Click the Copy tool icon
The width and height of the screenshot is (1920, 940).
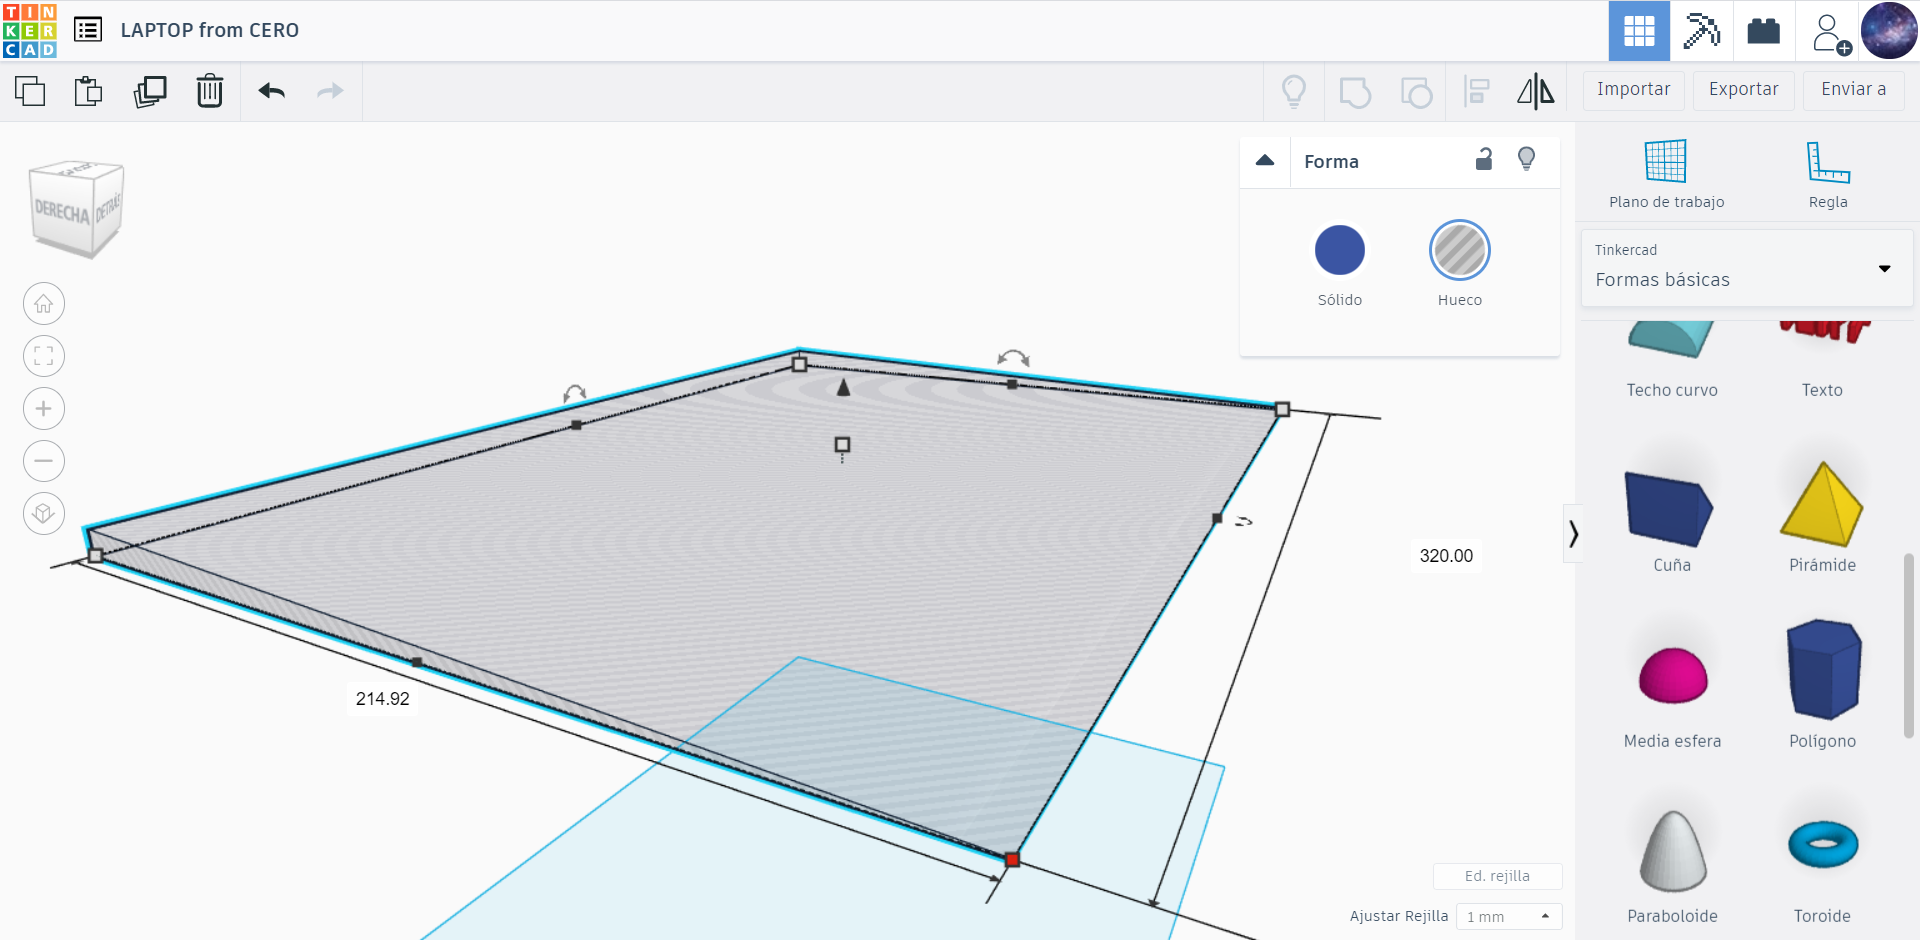[x=30, y=91]
